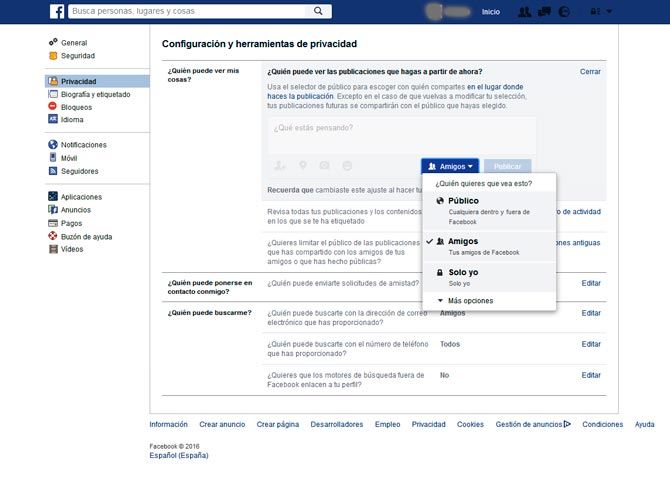Screen dimensions: 670x477
Task: Click Cookies footer link
Action: click(x=470, y=424)
